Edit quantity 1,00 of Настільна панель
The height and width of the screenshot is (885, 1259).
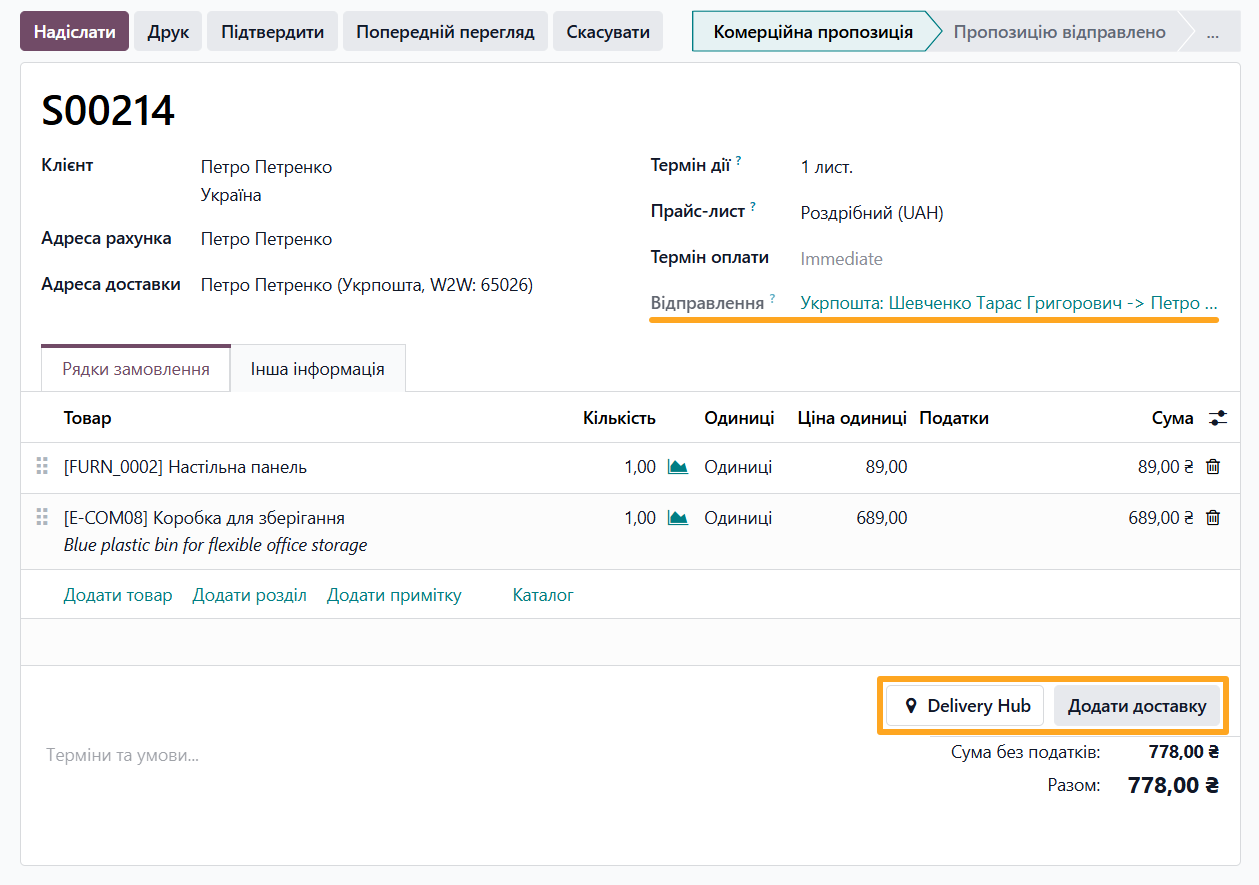[x=640, y=467]
